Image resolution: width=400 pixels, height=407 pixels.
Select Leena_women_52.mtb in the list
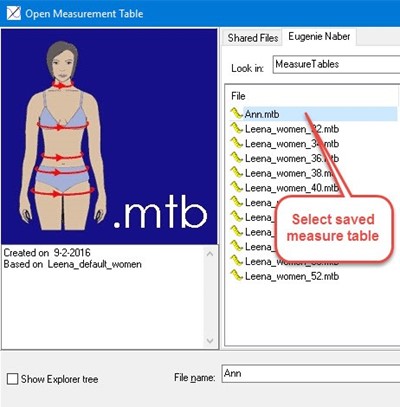tap(292, 276)
